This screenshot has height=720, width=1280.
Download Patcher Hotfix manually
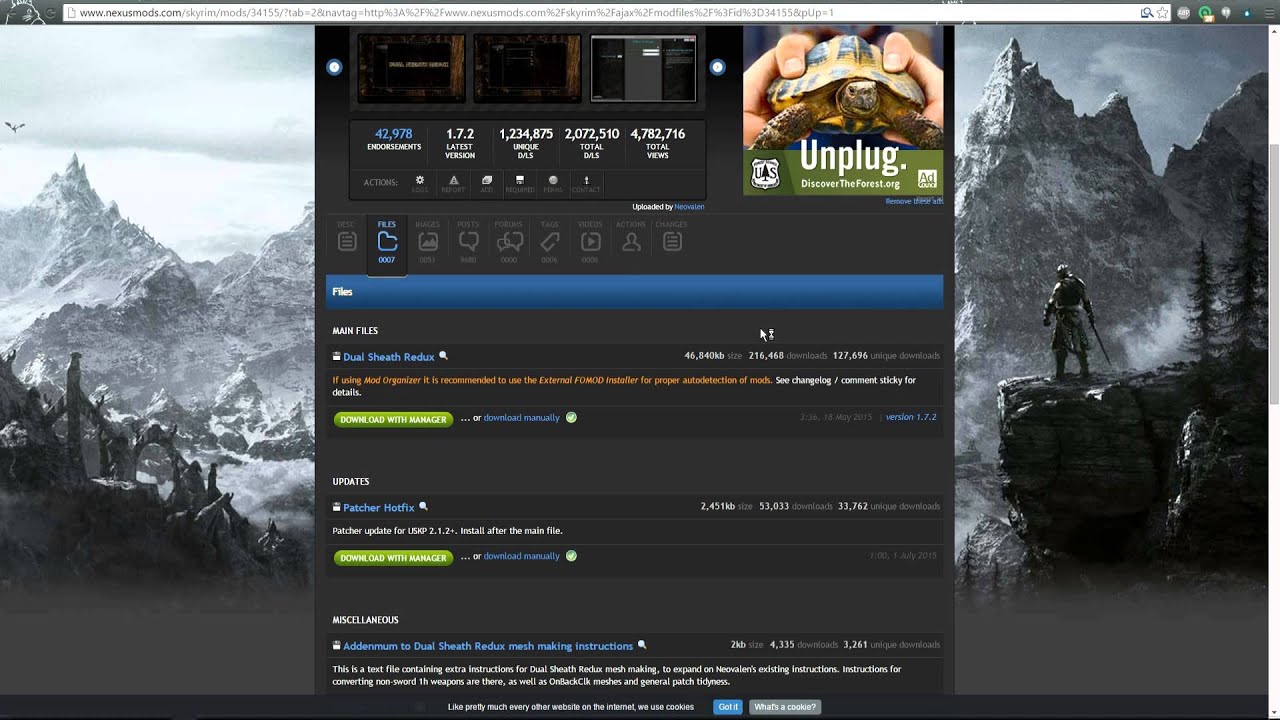(x=522, y=556)
